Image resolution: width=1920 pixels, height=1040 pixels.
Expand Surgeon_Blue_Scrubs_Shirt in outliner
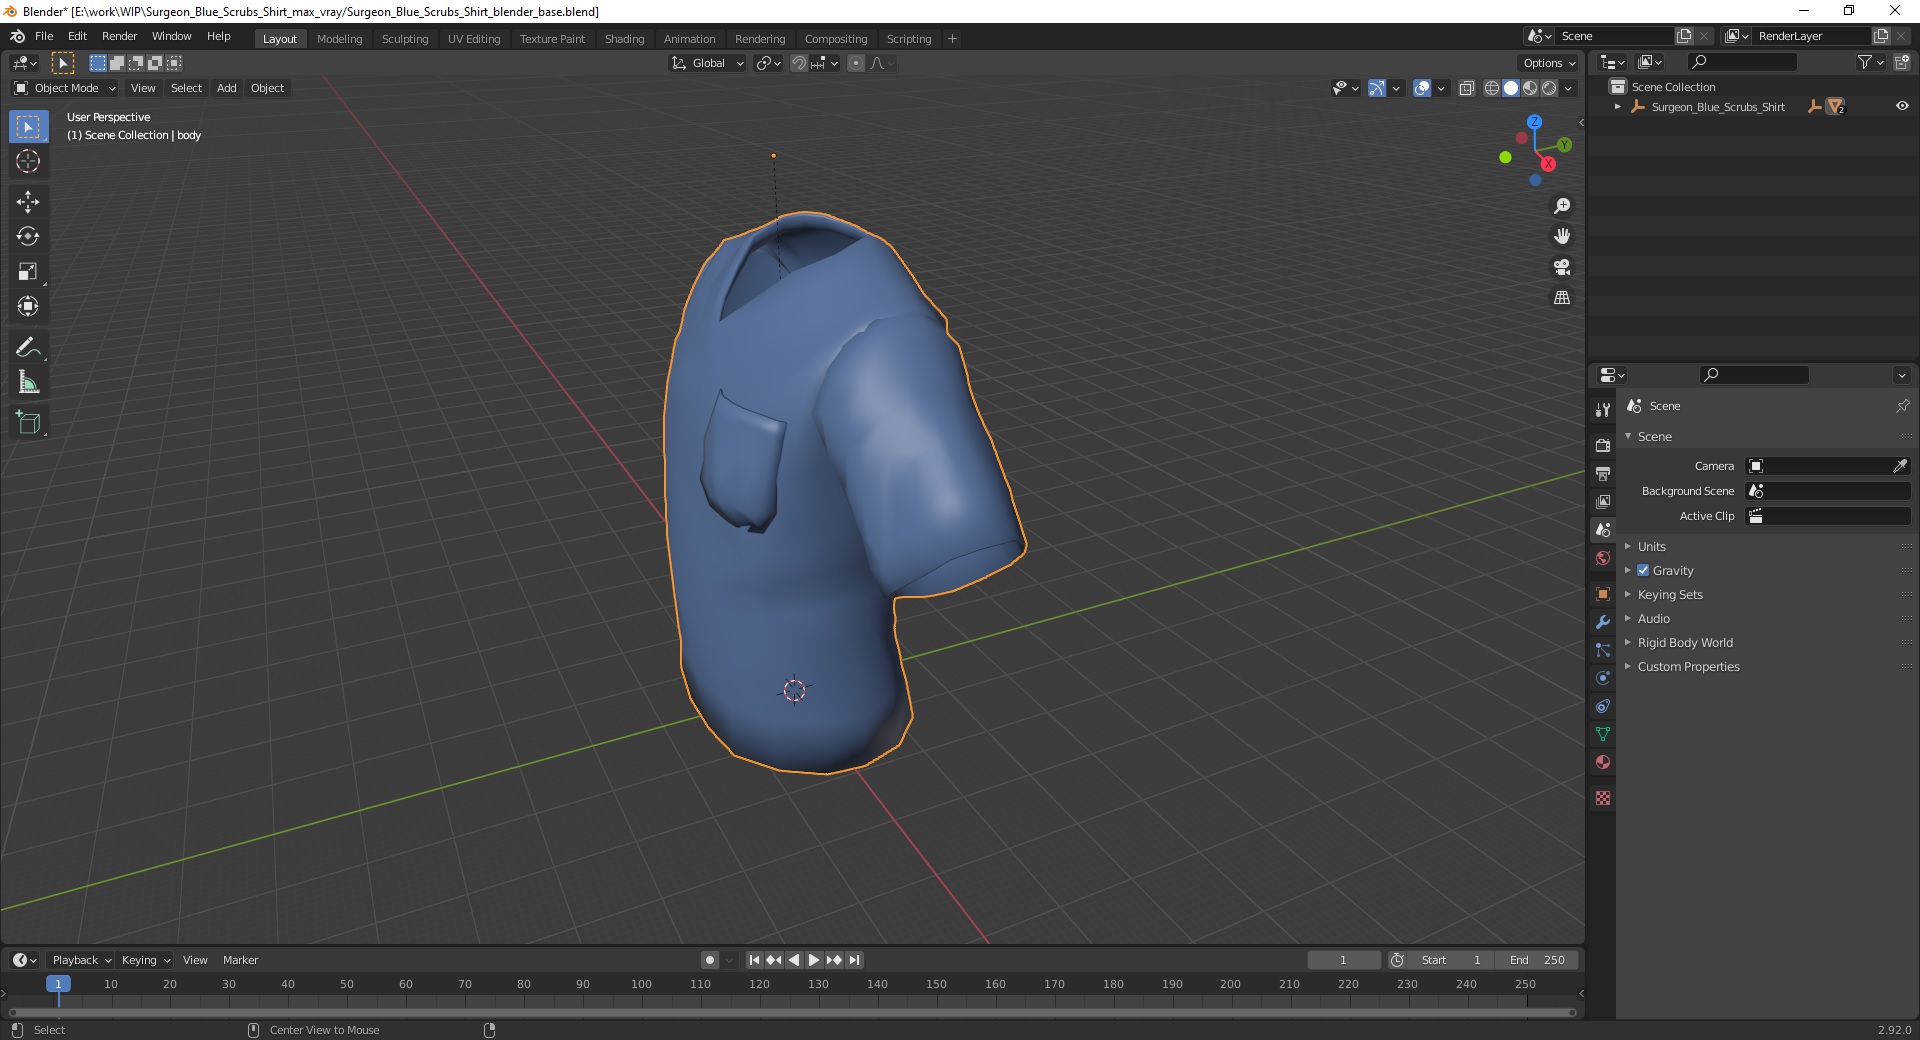1618,106
